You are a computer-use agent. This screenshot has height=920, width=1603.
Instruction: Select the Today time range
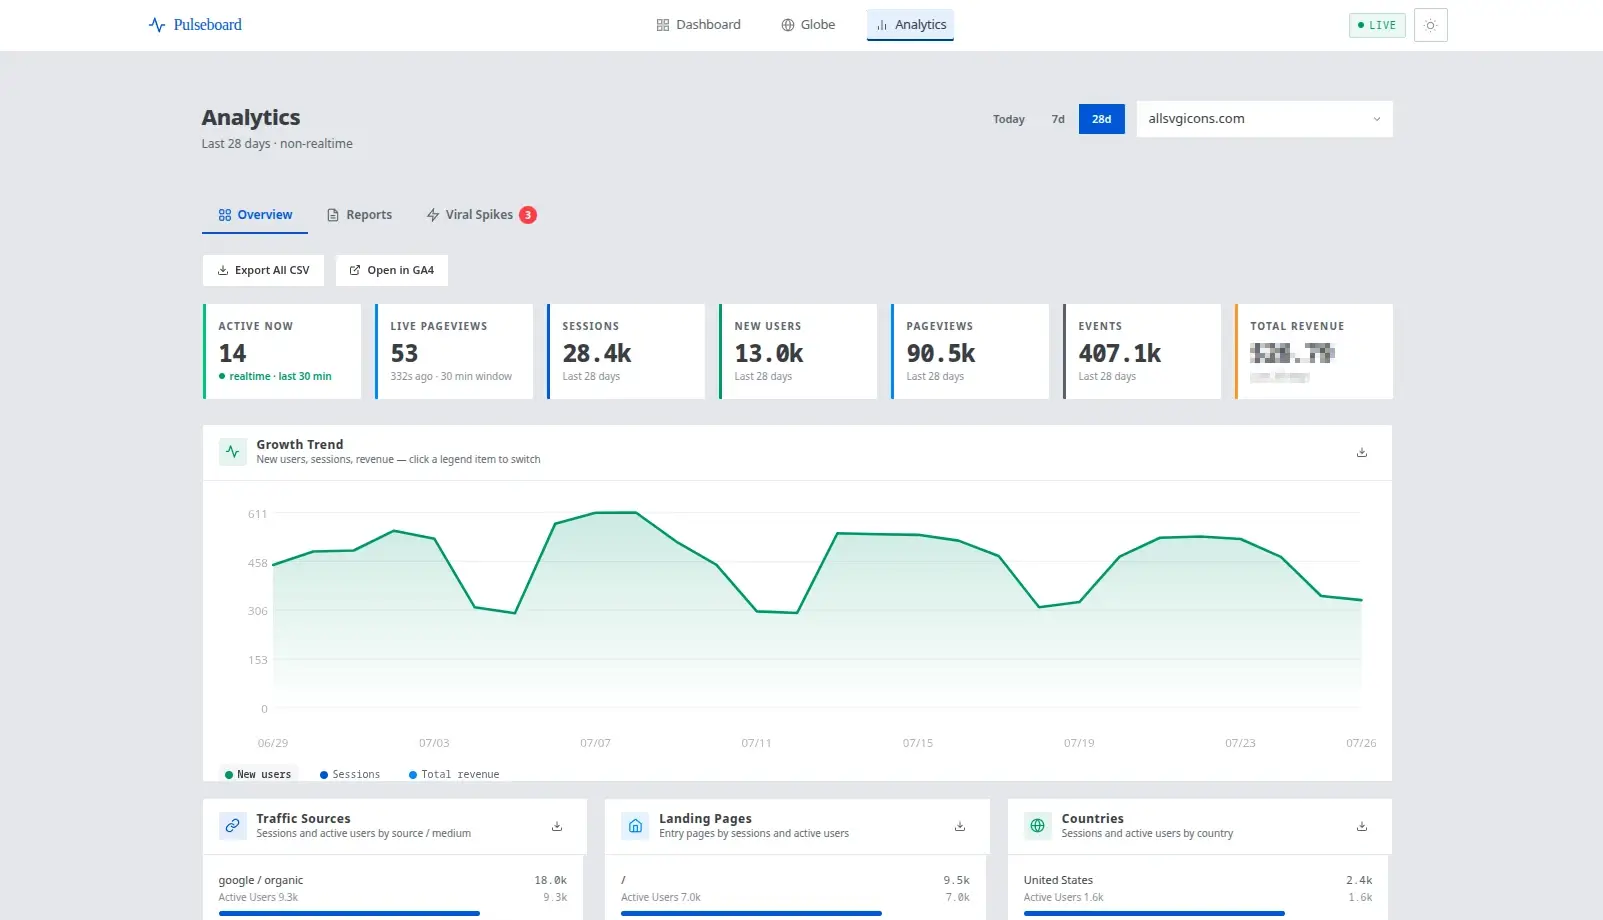(x=1009, y=119)
